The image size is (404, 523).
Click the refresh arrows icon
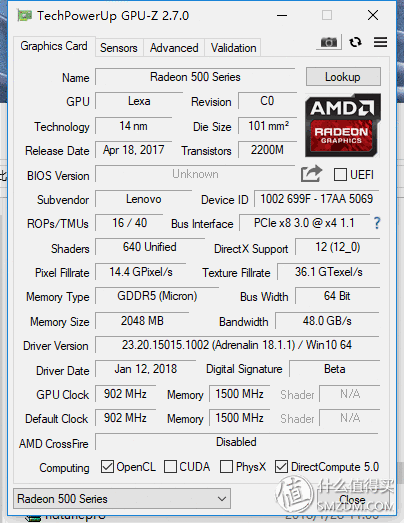tap(355, 42)
